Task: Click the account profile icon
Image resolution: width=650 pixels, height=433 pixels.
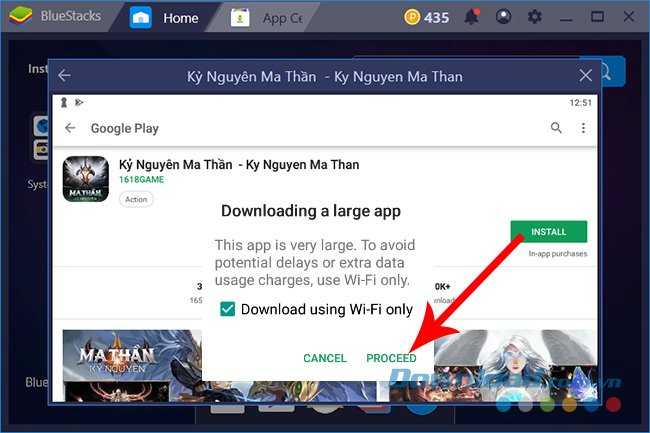Action: click(504, 17)
